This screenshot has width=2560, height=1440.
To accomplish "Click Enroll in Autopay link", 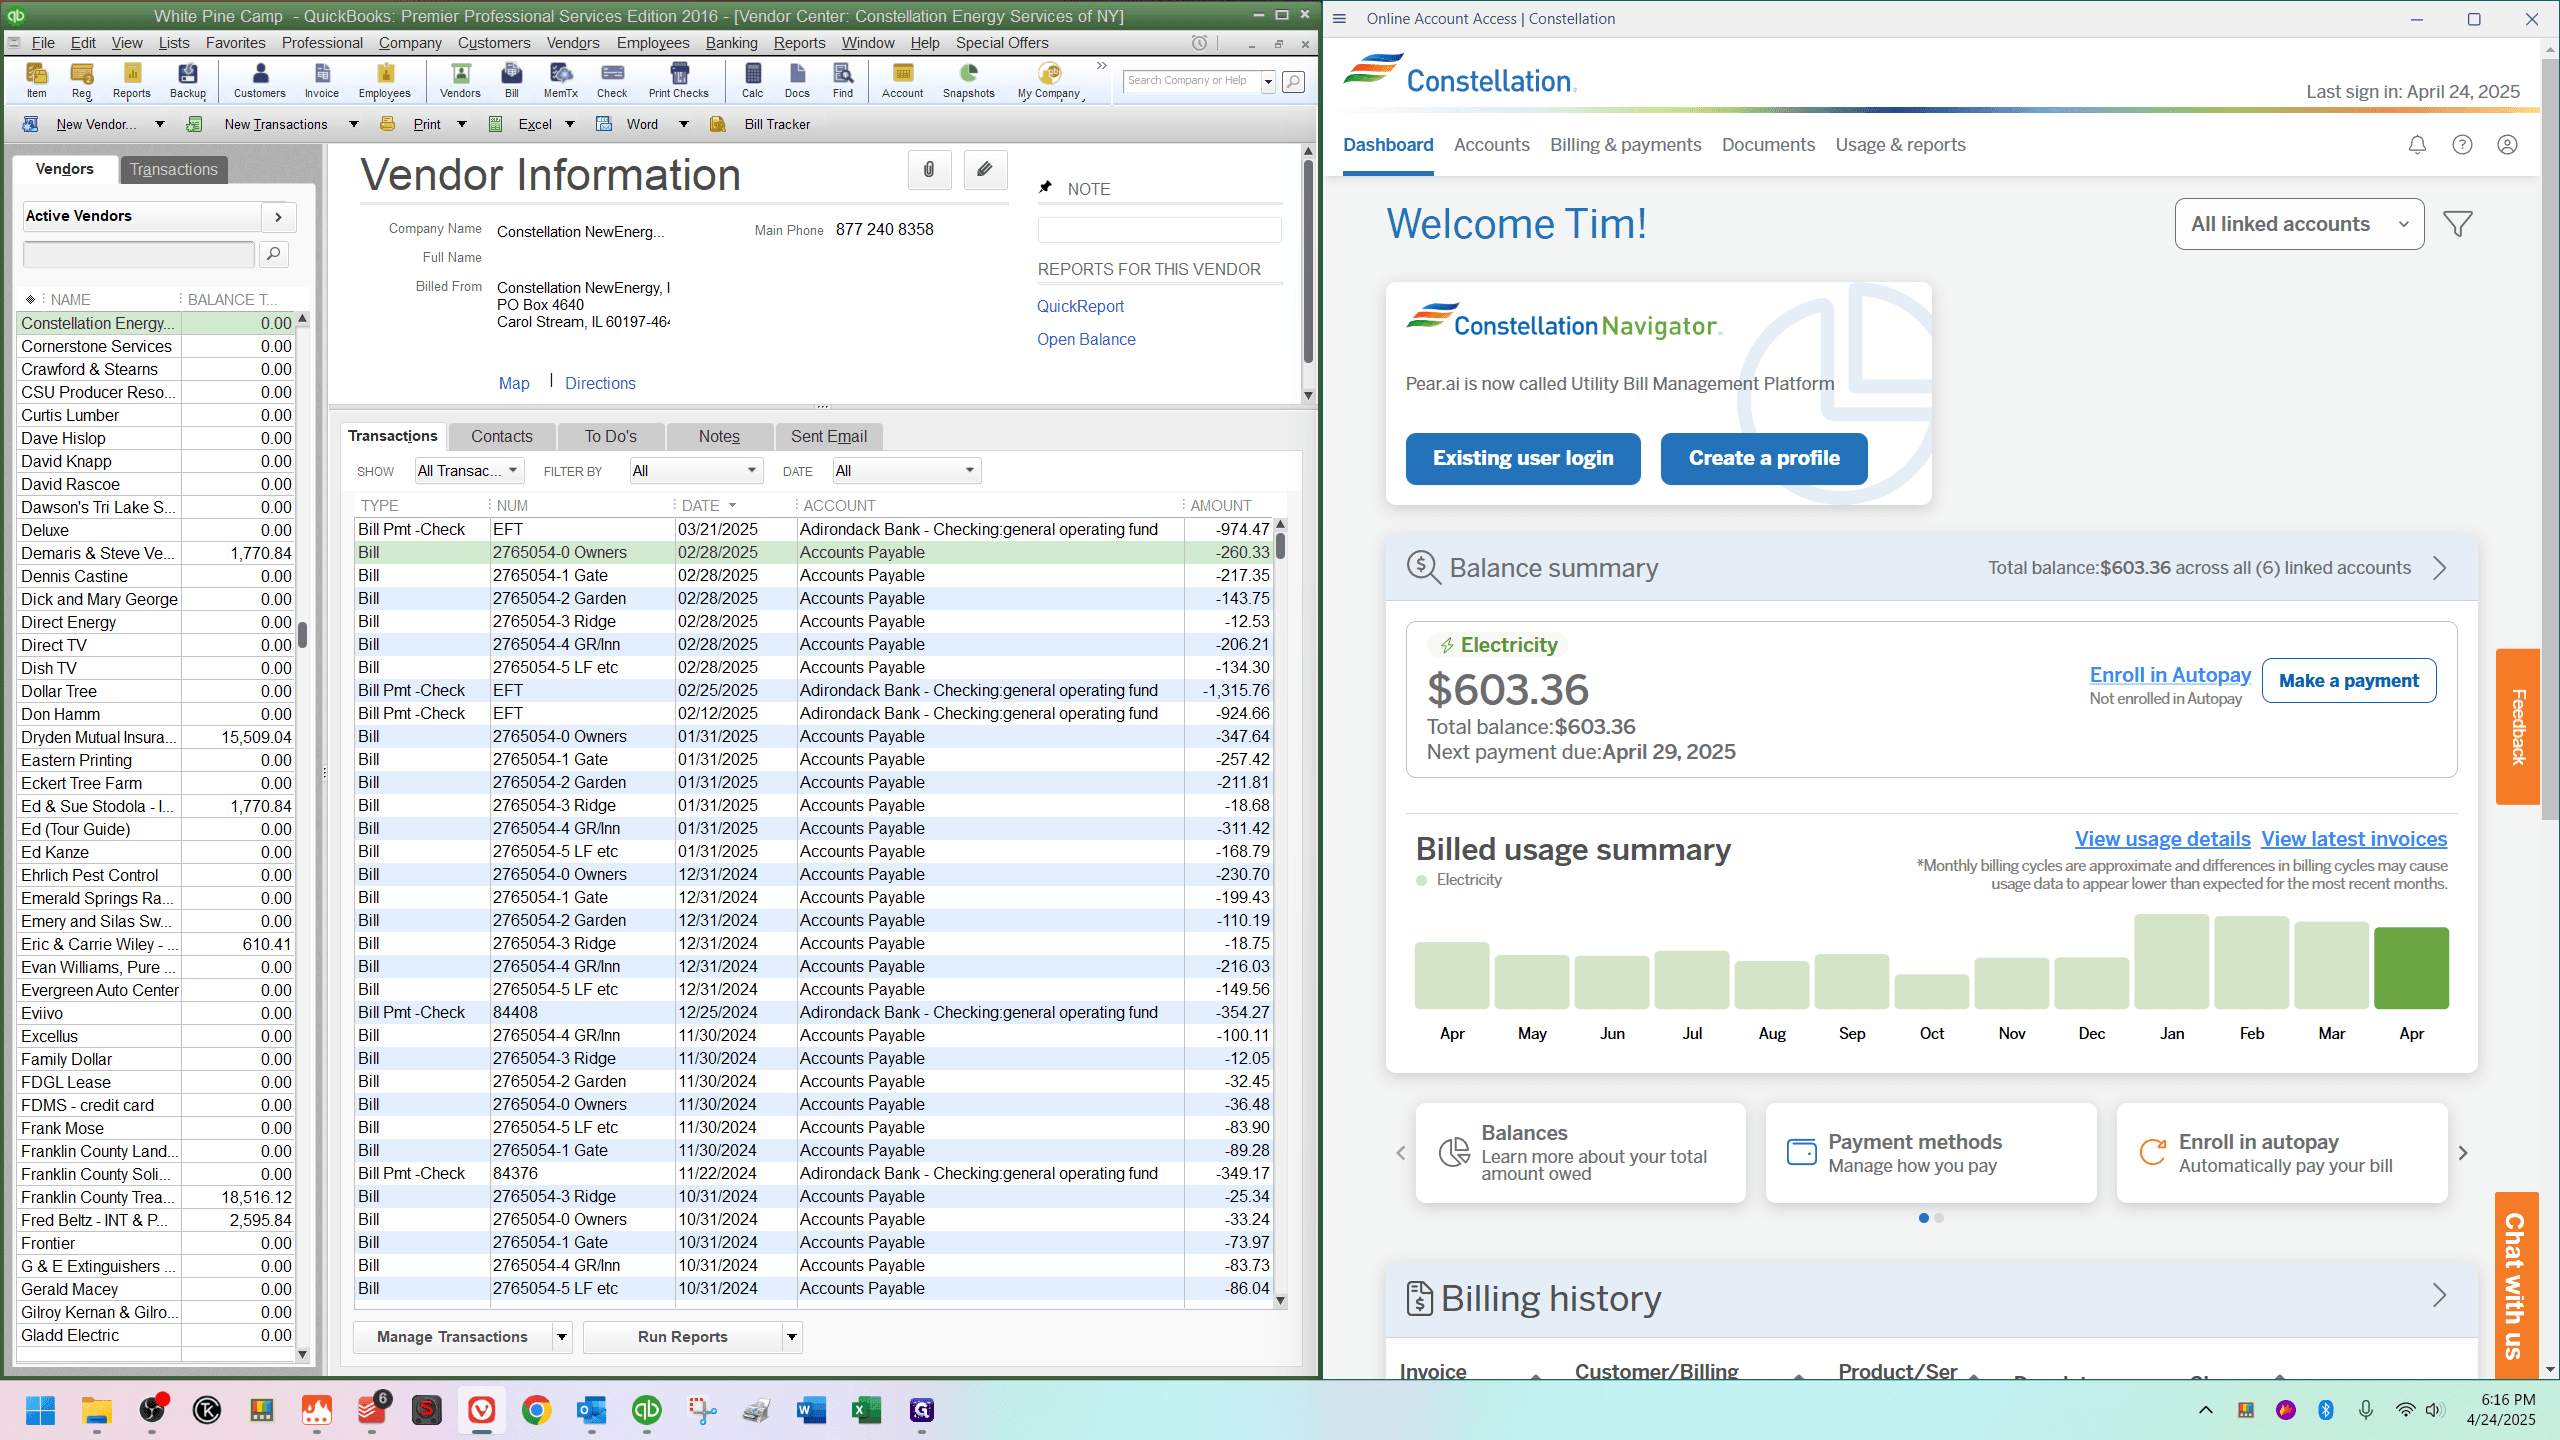I will pos(2170,675).
